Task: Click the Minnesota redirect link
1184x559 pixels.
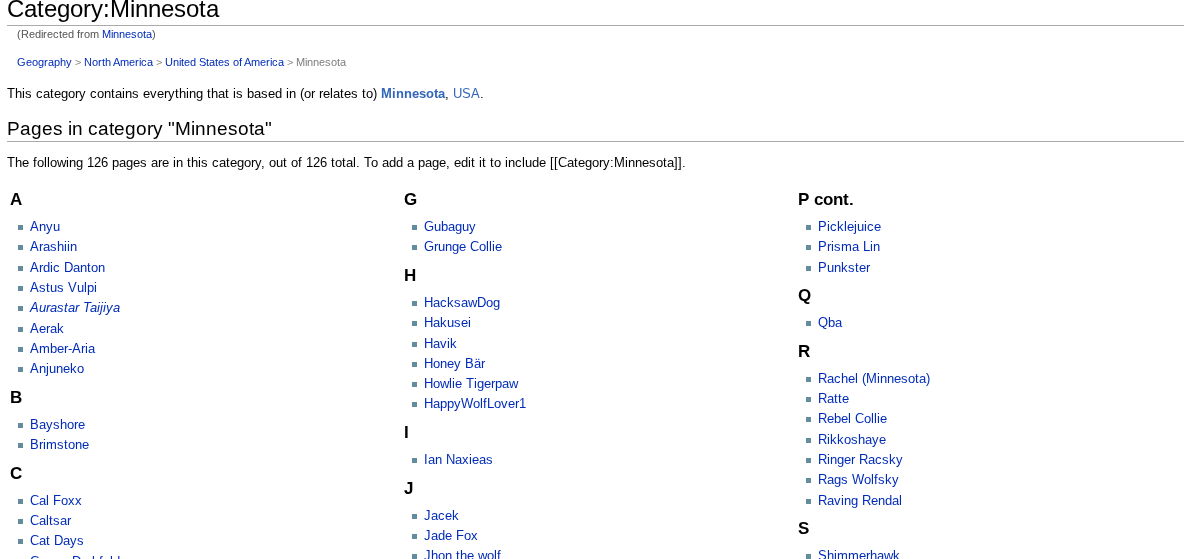Action: [127, 34]
